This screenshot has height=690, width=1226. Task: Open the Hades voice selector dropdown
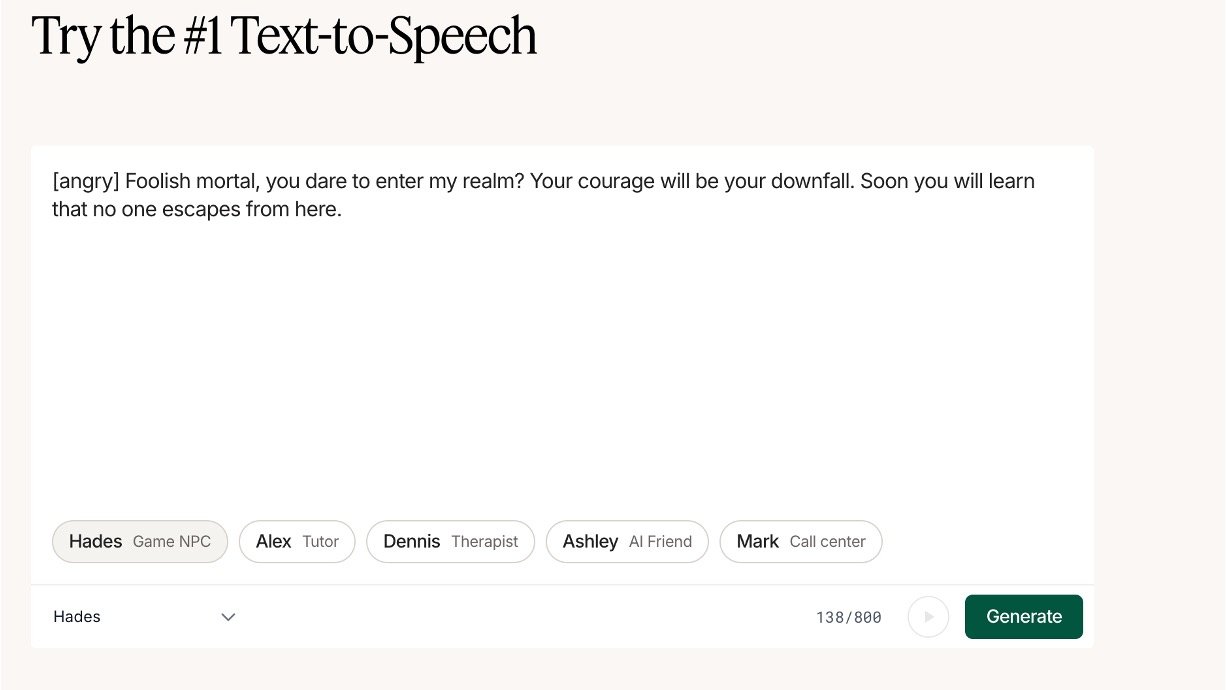[144, 617]
